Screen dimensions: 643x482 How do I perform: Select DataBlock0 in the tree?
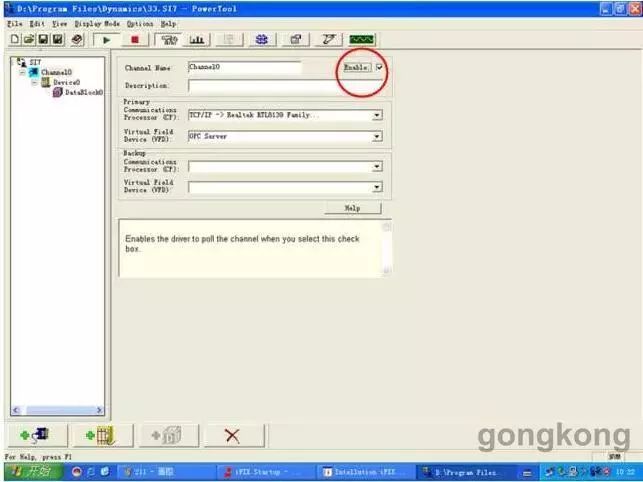pyautogui.click(x=84, y=92)
